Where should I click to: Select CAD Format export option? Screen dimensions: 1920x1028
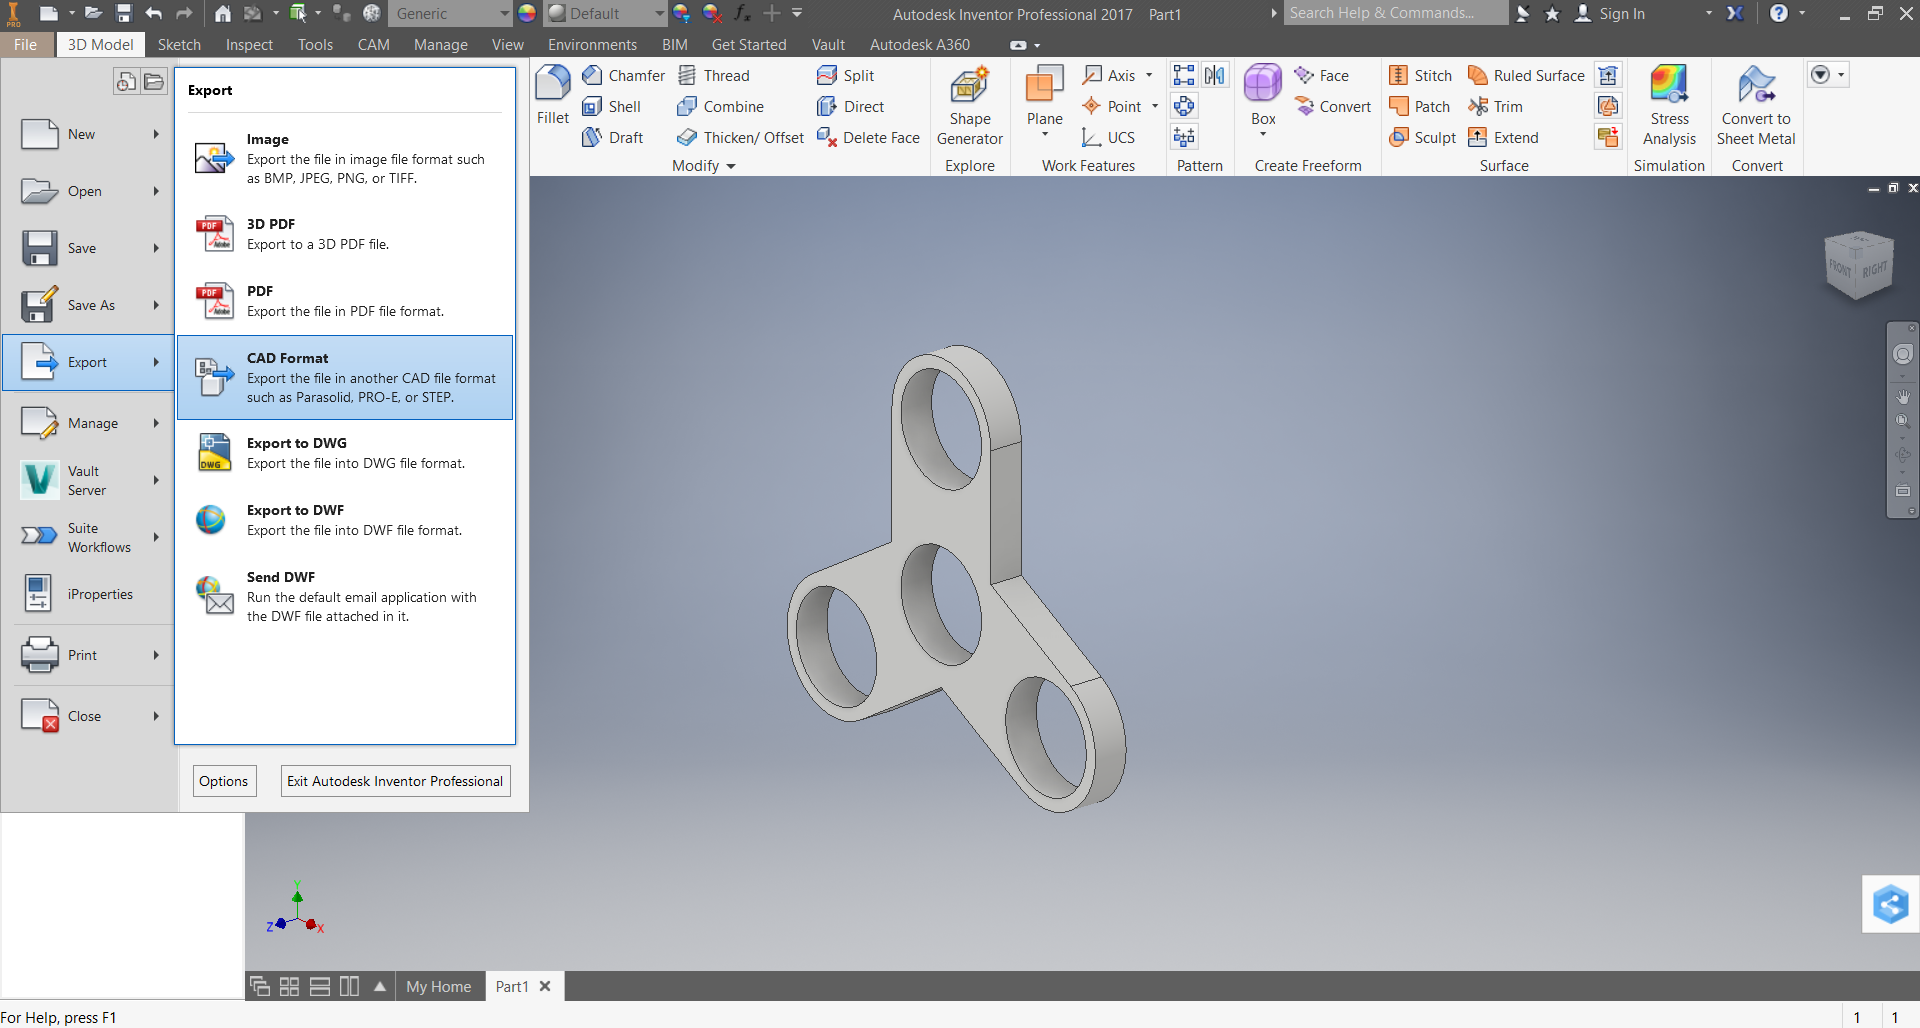click(345, 377)
